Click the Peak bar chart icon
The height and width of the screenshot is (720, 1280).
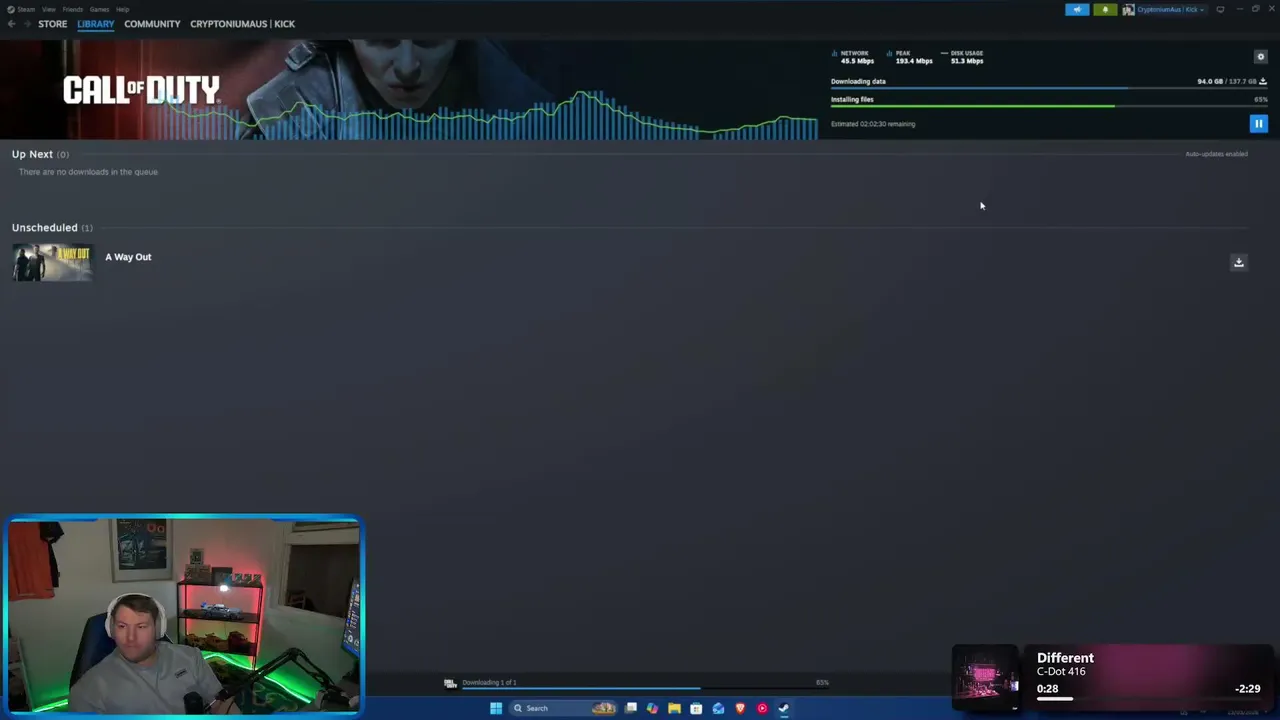[890, 53]
